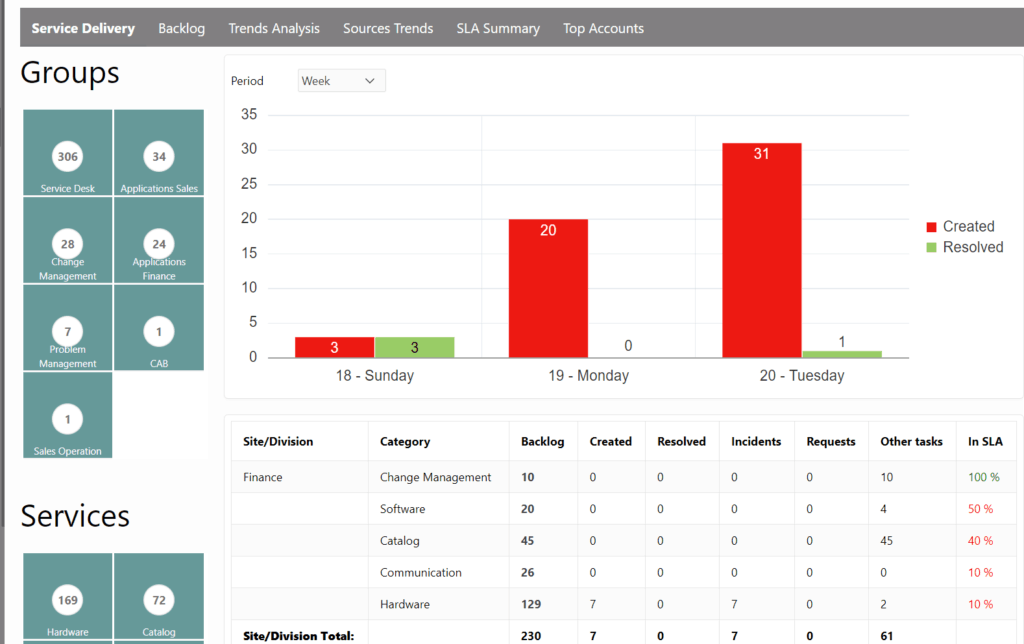Open the Problem Management group tile
Image resolution: width=1024 pixels, height=644 pixels.
click(x=67, y=328)
